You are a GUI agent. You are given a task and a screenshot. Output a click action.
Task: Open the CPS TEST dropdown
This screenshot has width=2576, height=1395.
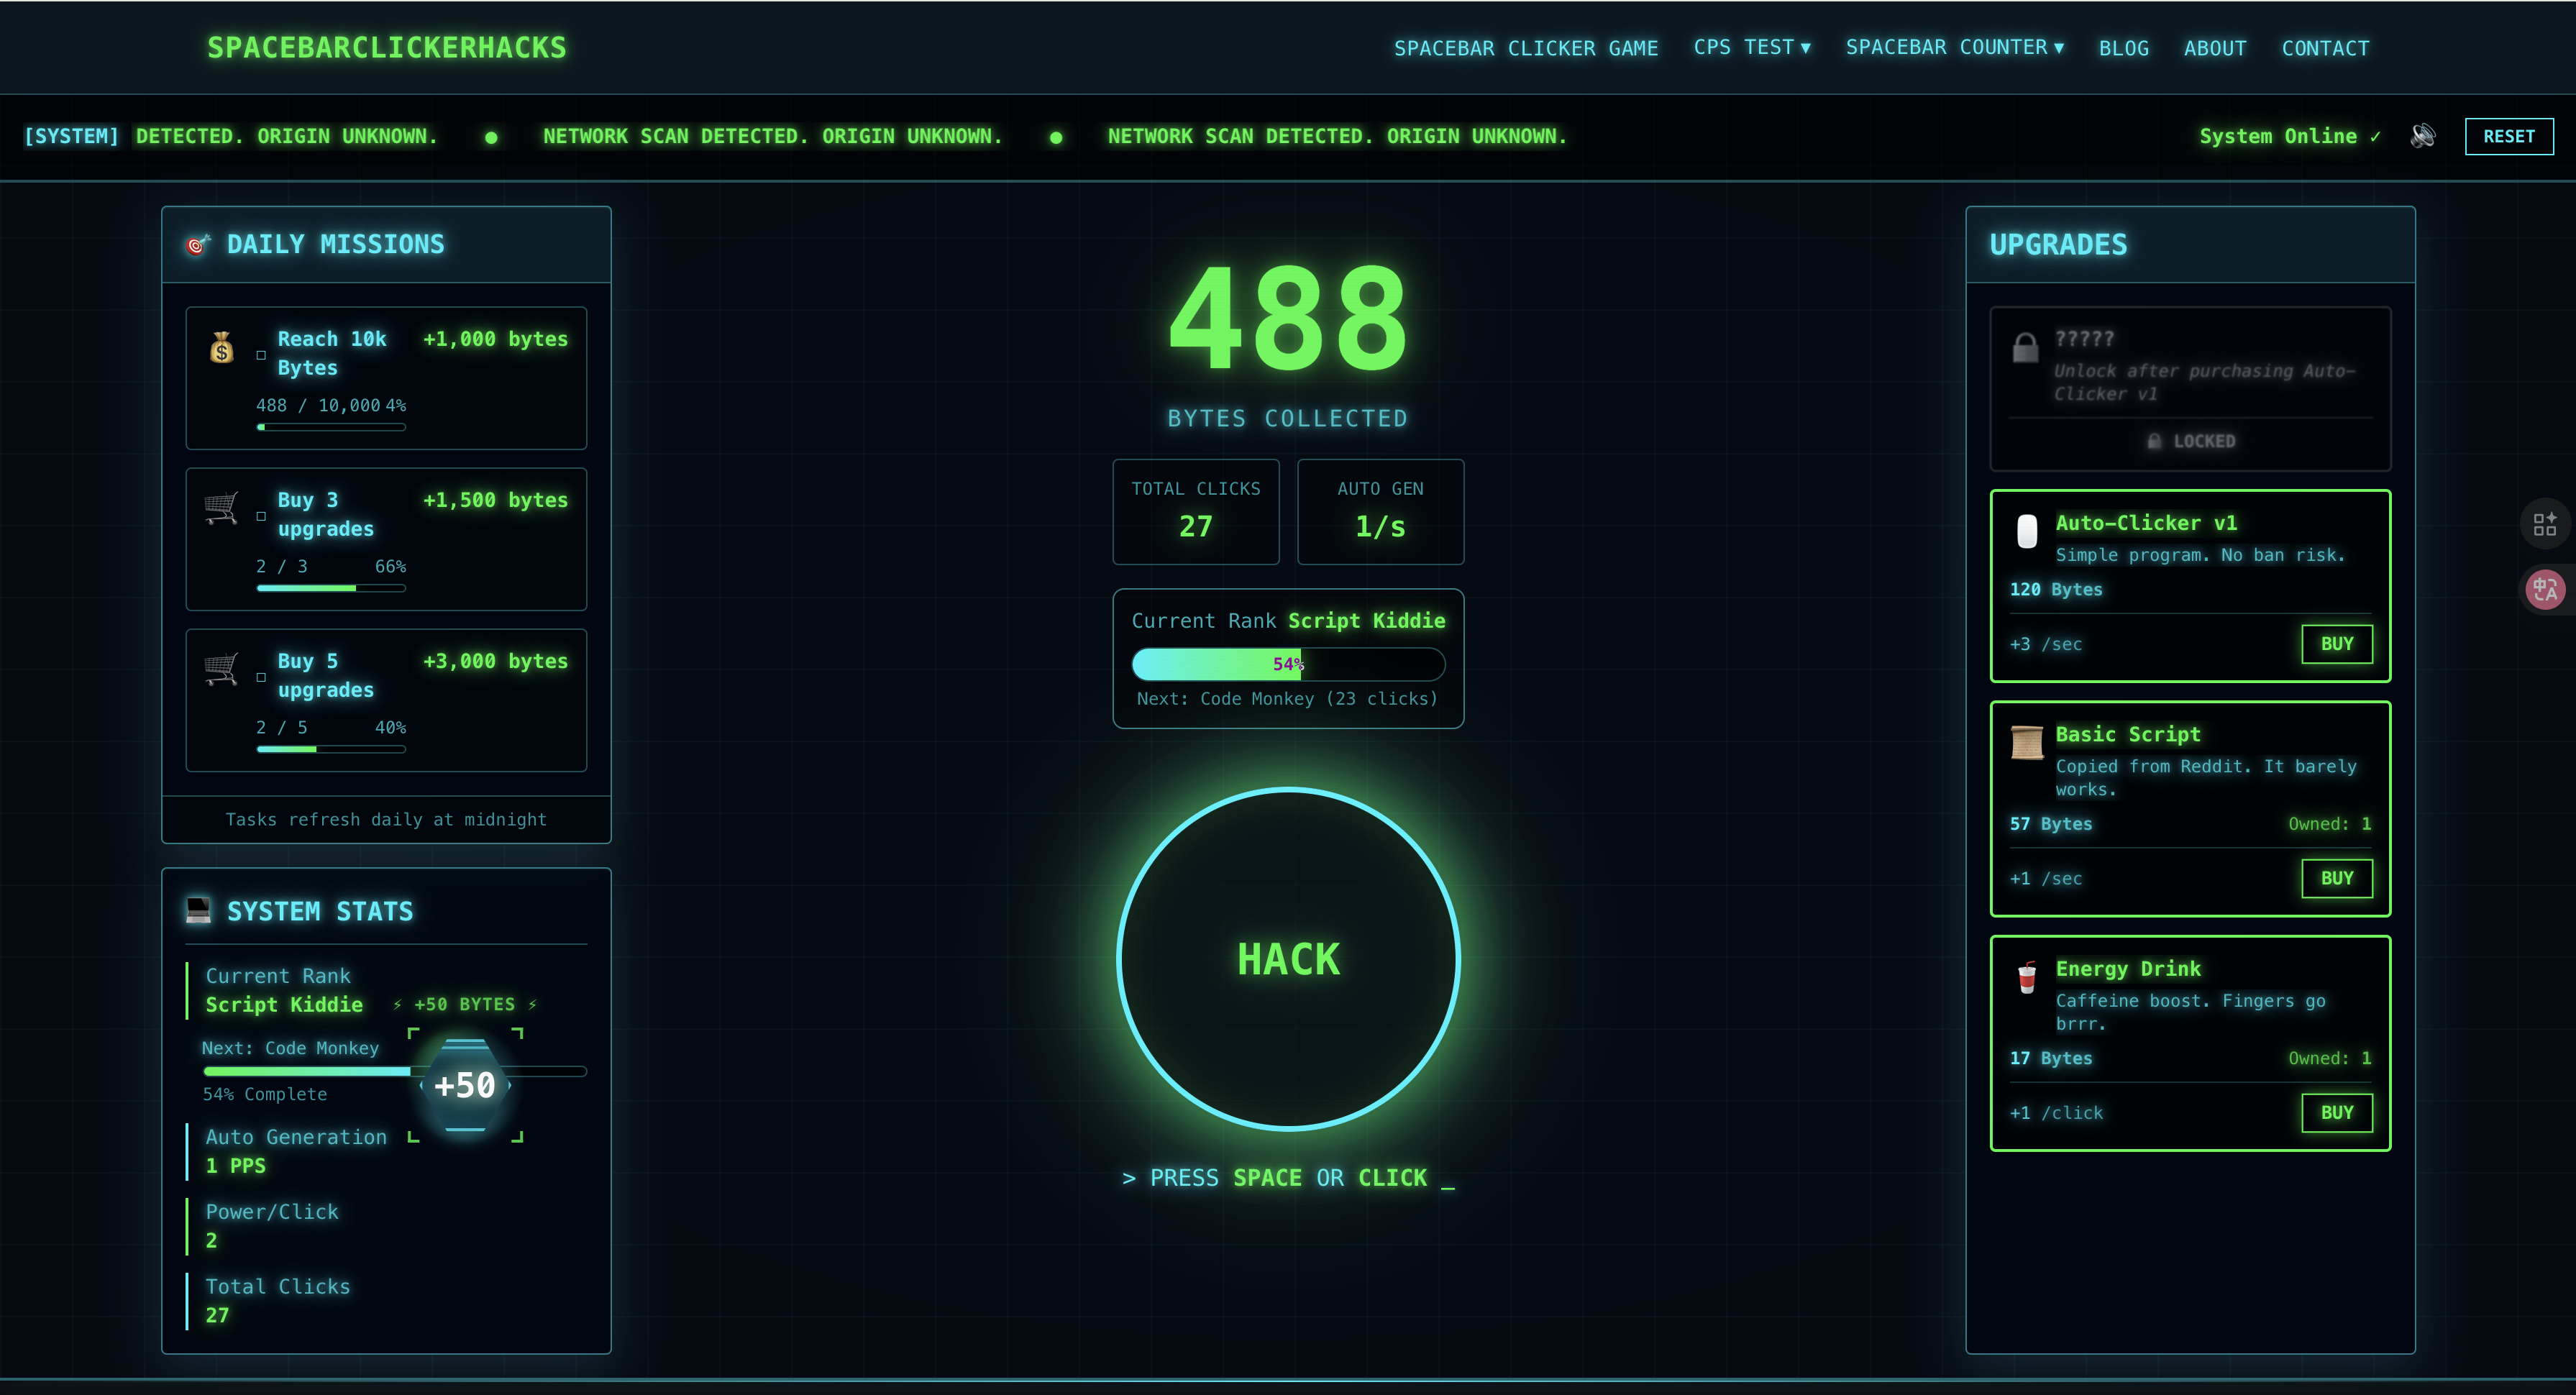pos(1751,46)
